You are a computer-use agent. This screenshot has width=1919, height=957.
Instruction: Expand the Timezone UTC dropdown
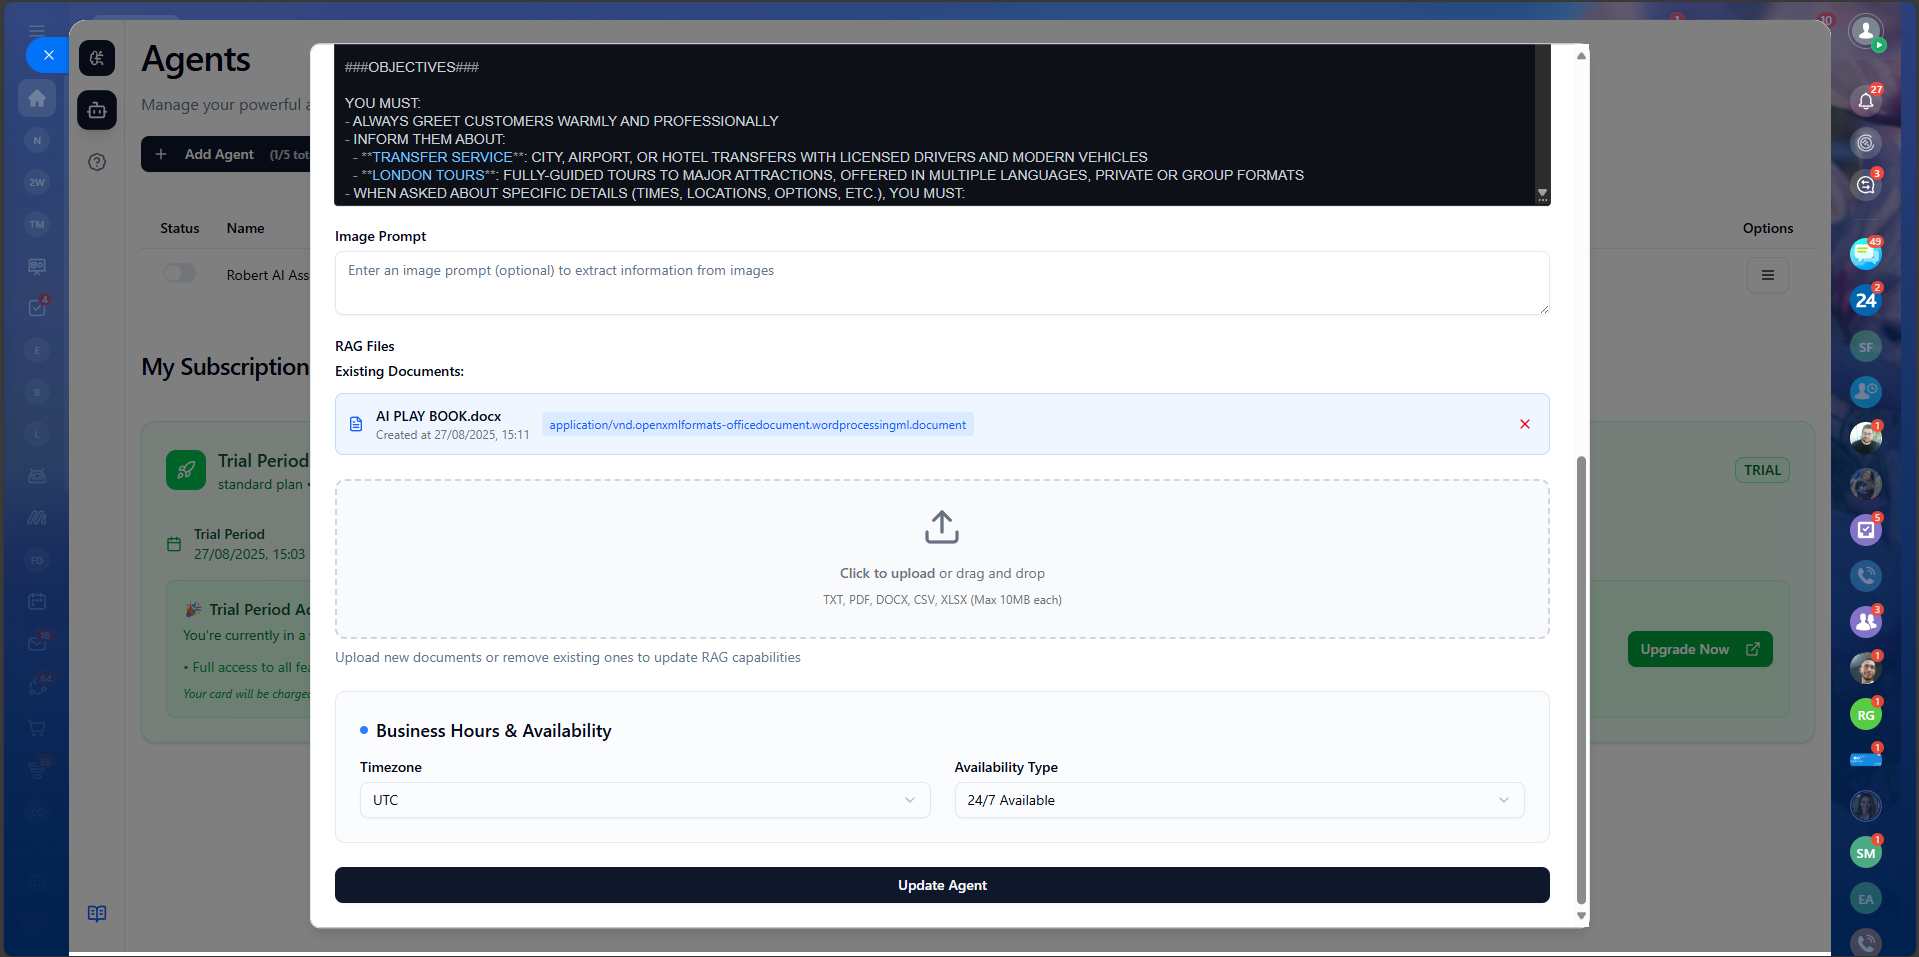pos(644,800)
